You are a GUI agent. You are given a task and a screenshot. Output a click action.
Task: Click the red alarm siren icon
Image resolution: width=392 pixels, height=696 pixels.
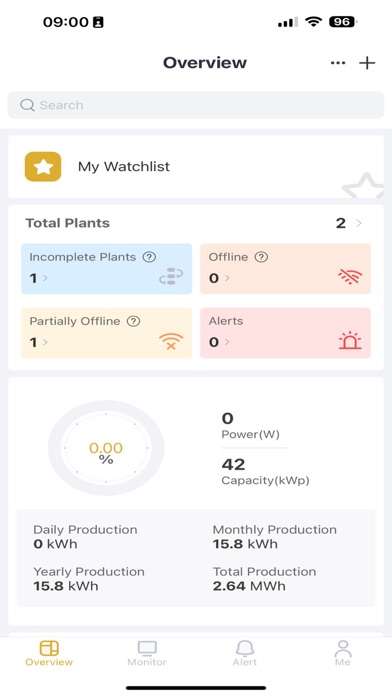click(350, 340)
